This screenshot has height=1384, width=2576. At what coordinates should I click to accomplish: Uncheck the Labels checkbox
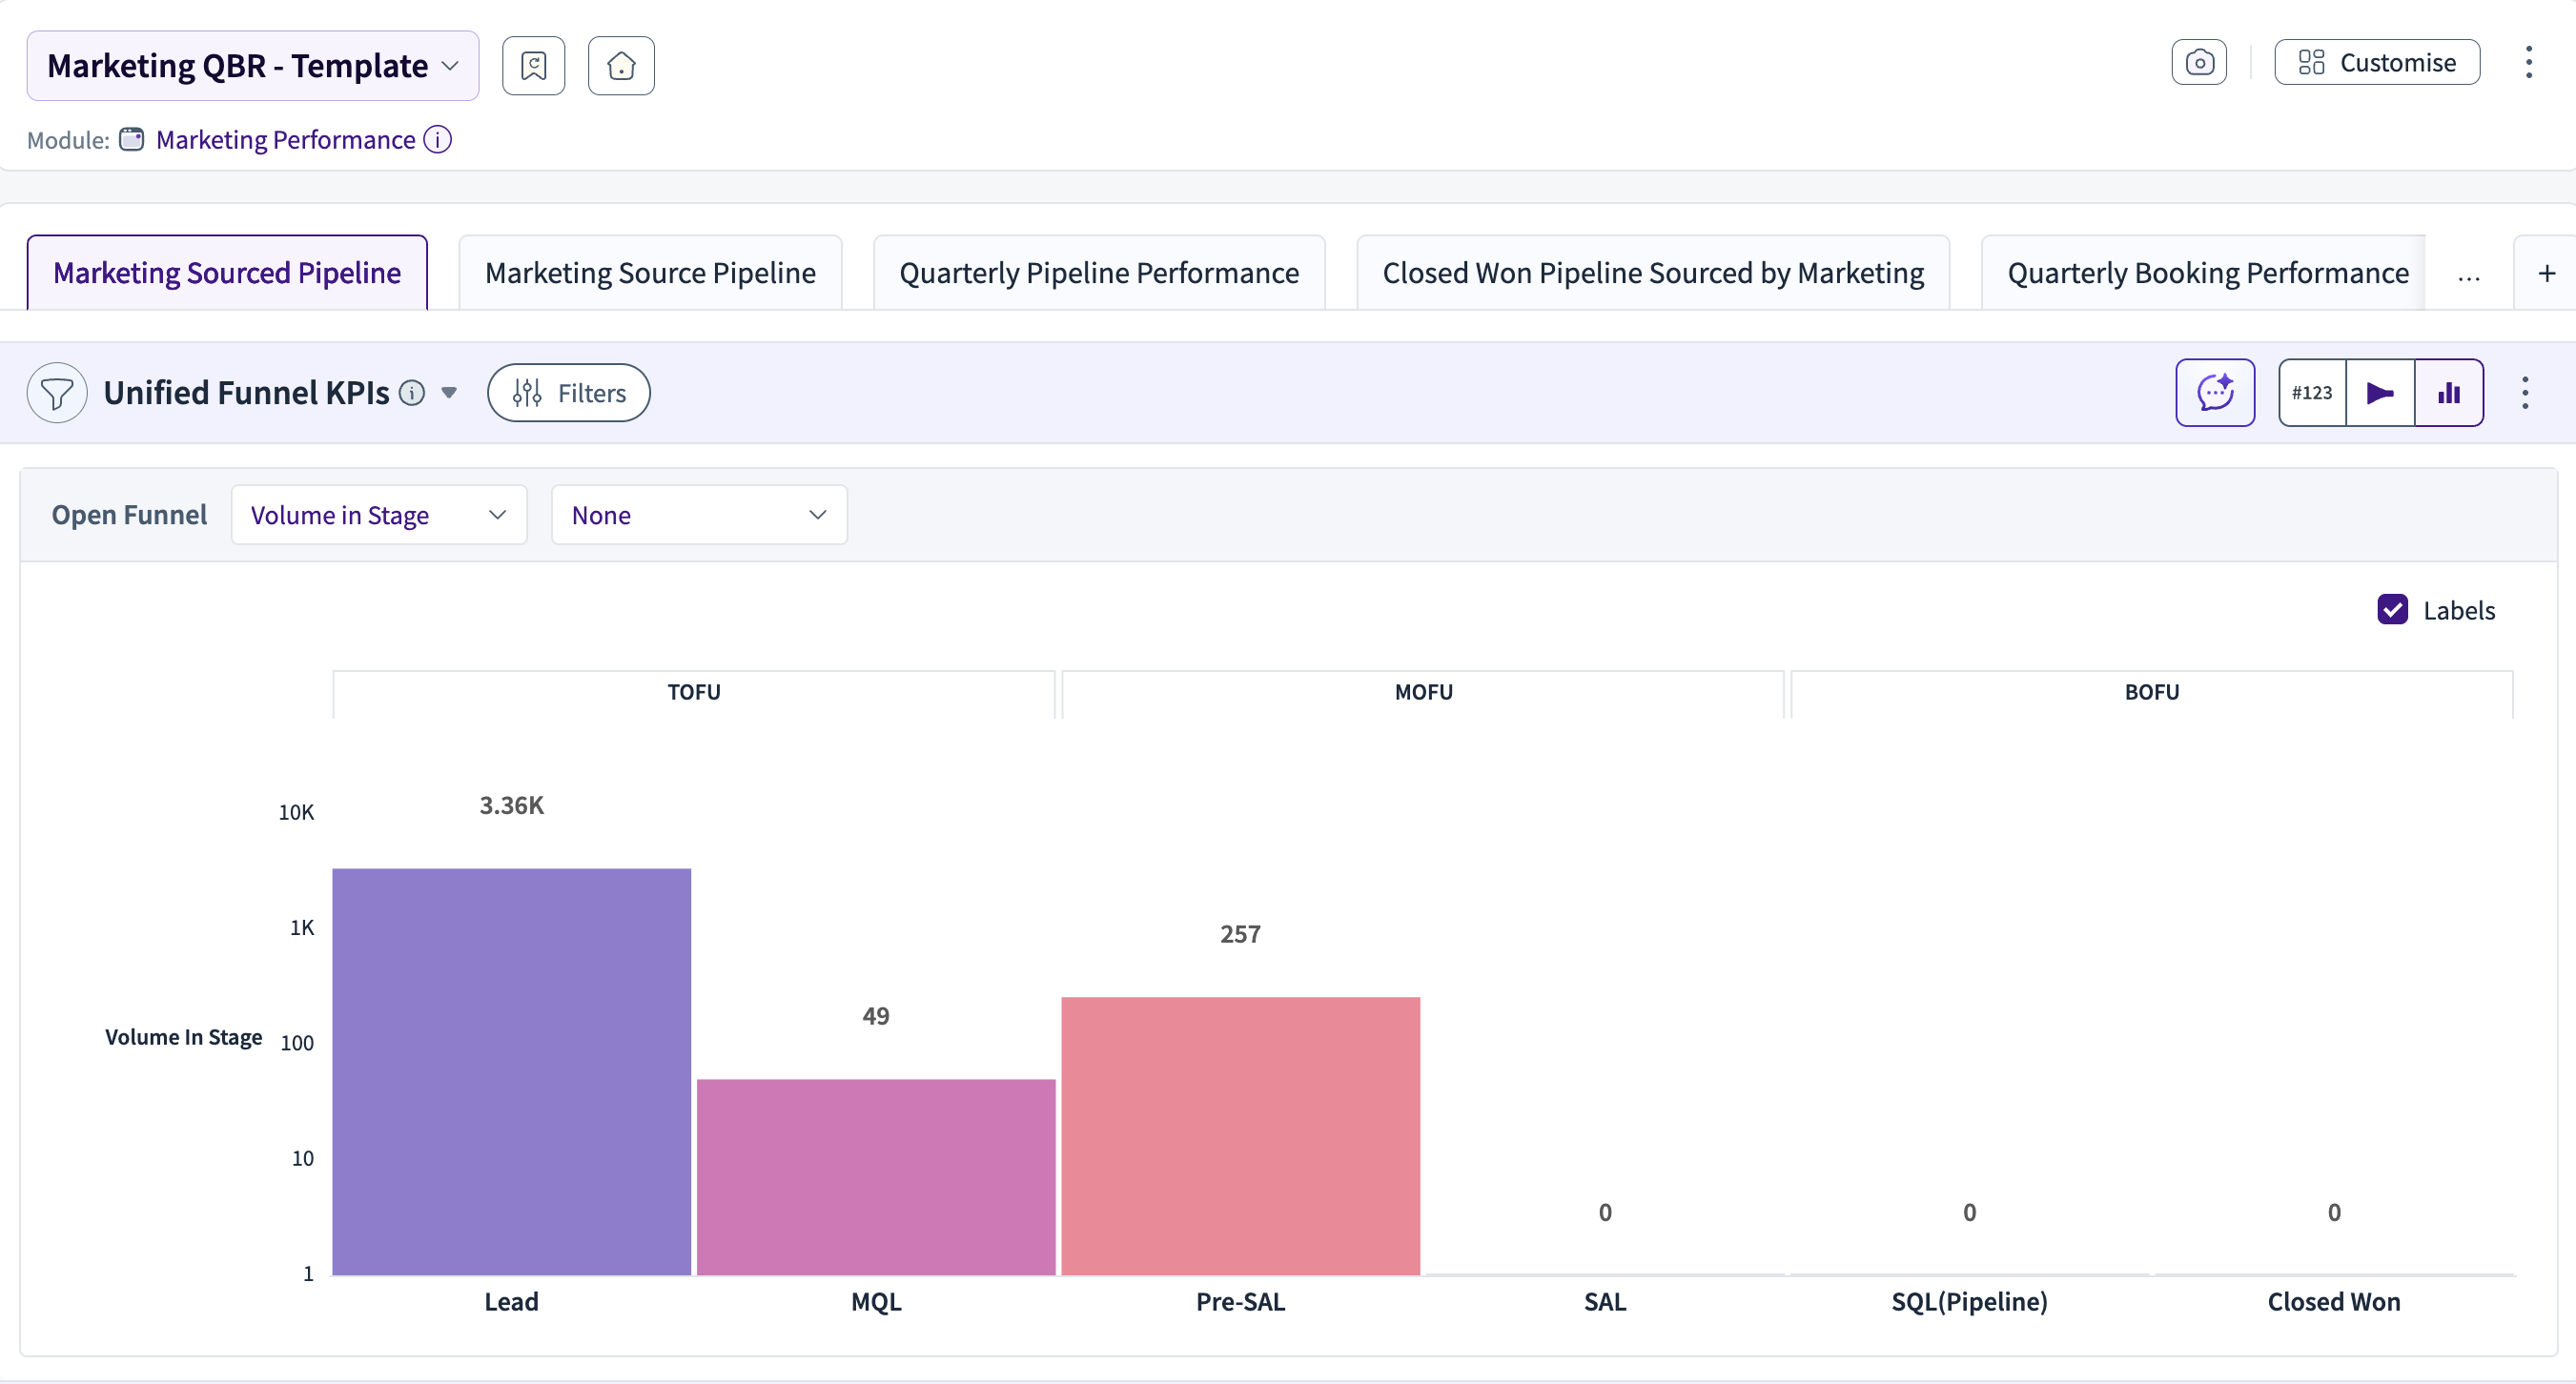tap(2392, 610)
